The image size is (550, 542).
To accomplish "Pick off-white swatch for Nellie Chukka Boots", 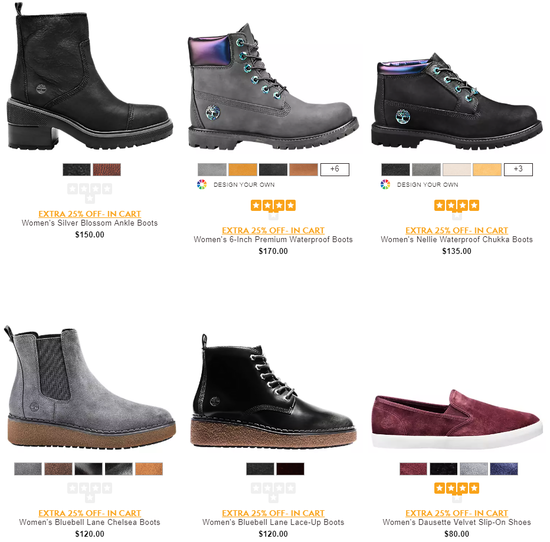I will click(457, 169).
